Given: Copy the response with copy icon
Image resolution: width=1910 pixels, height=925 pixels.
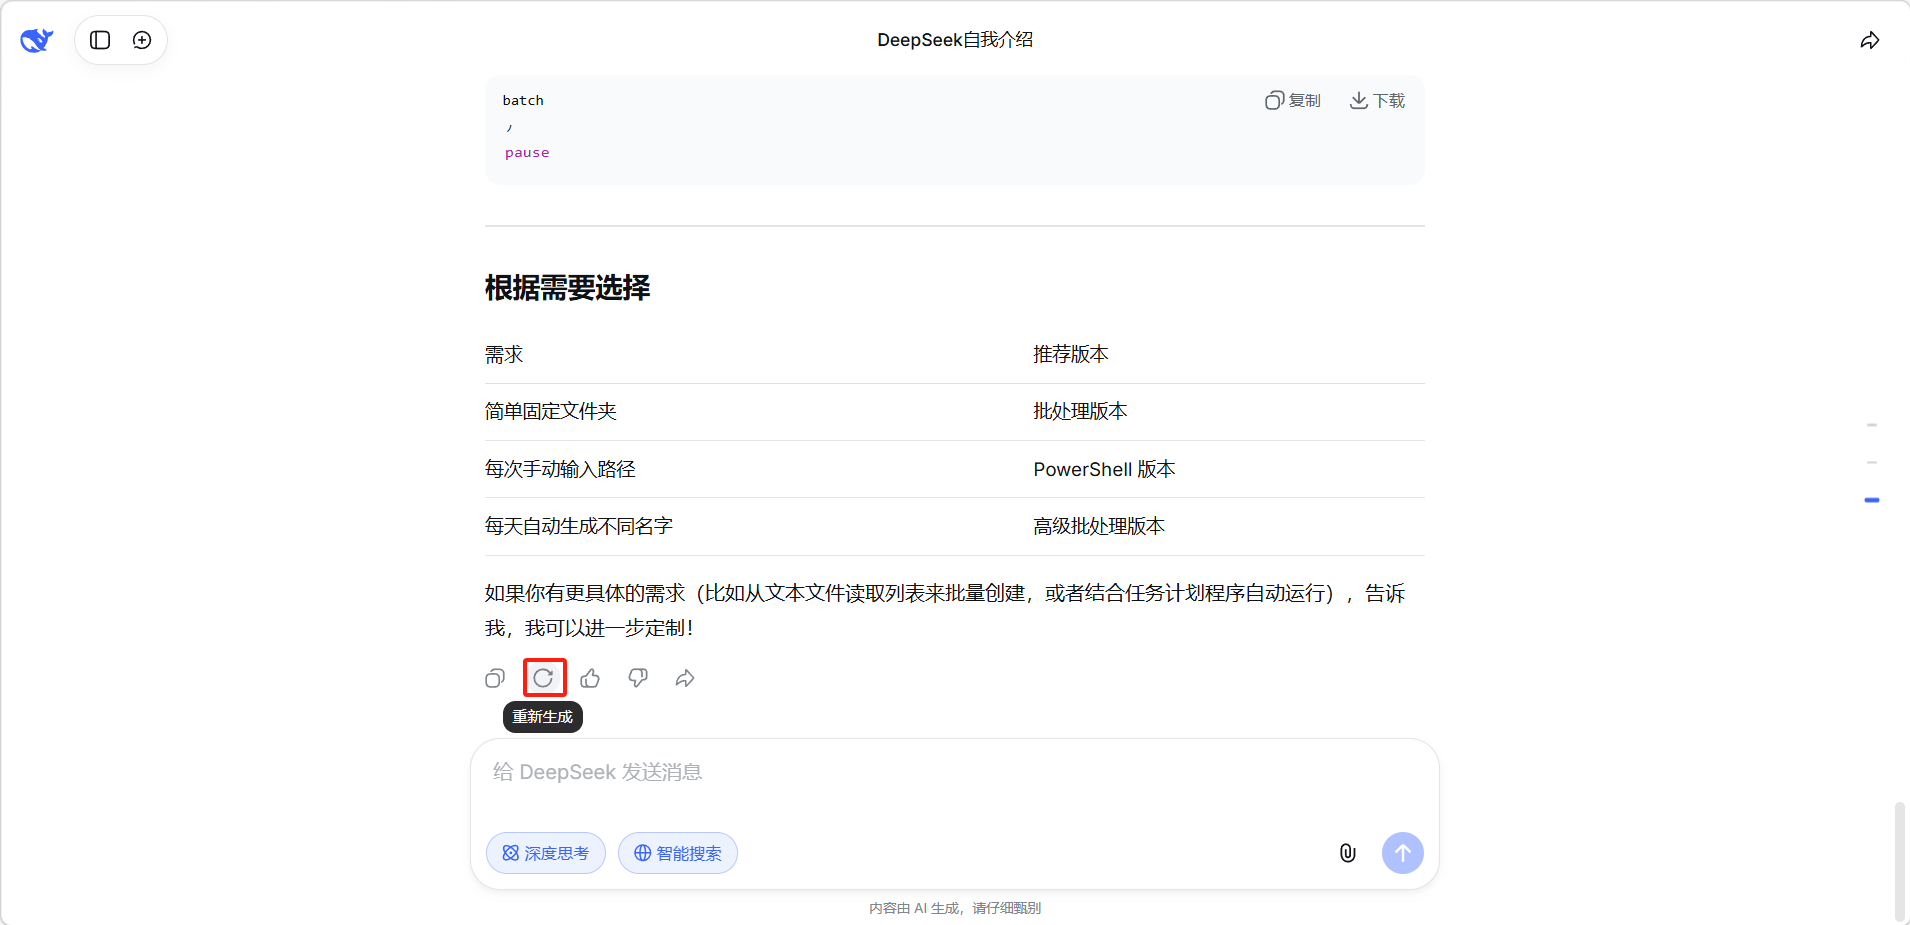Looking at the screenshot, I should (x=495, y=679).
